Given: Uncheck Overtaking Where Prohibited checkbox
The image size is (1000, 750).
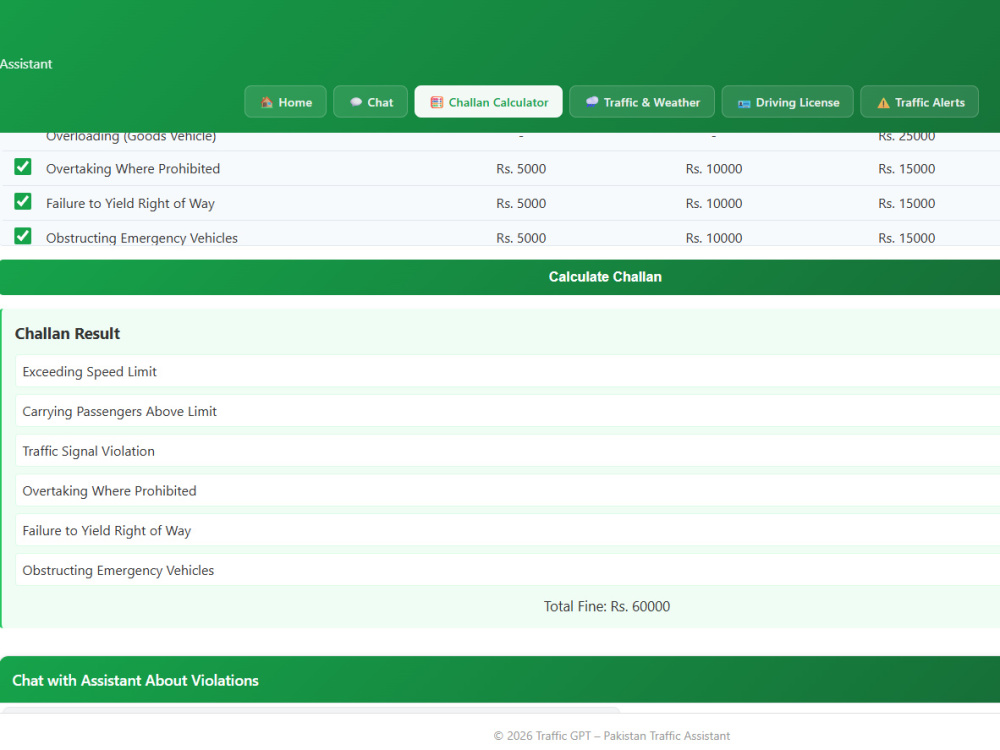Looking at the screenshot, I should point(23,167).
